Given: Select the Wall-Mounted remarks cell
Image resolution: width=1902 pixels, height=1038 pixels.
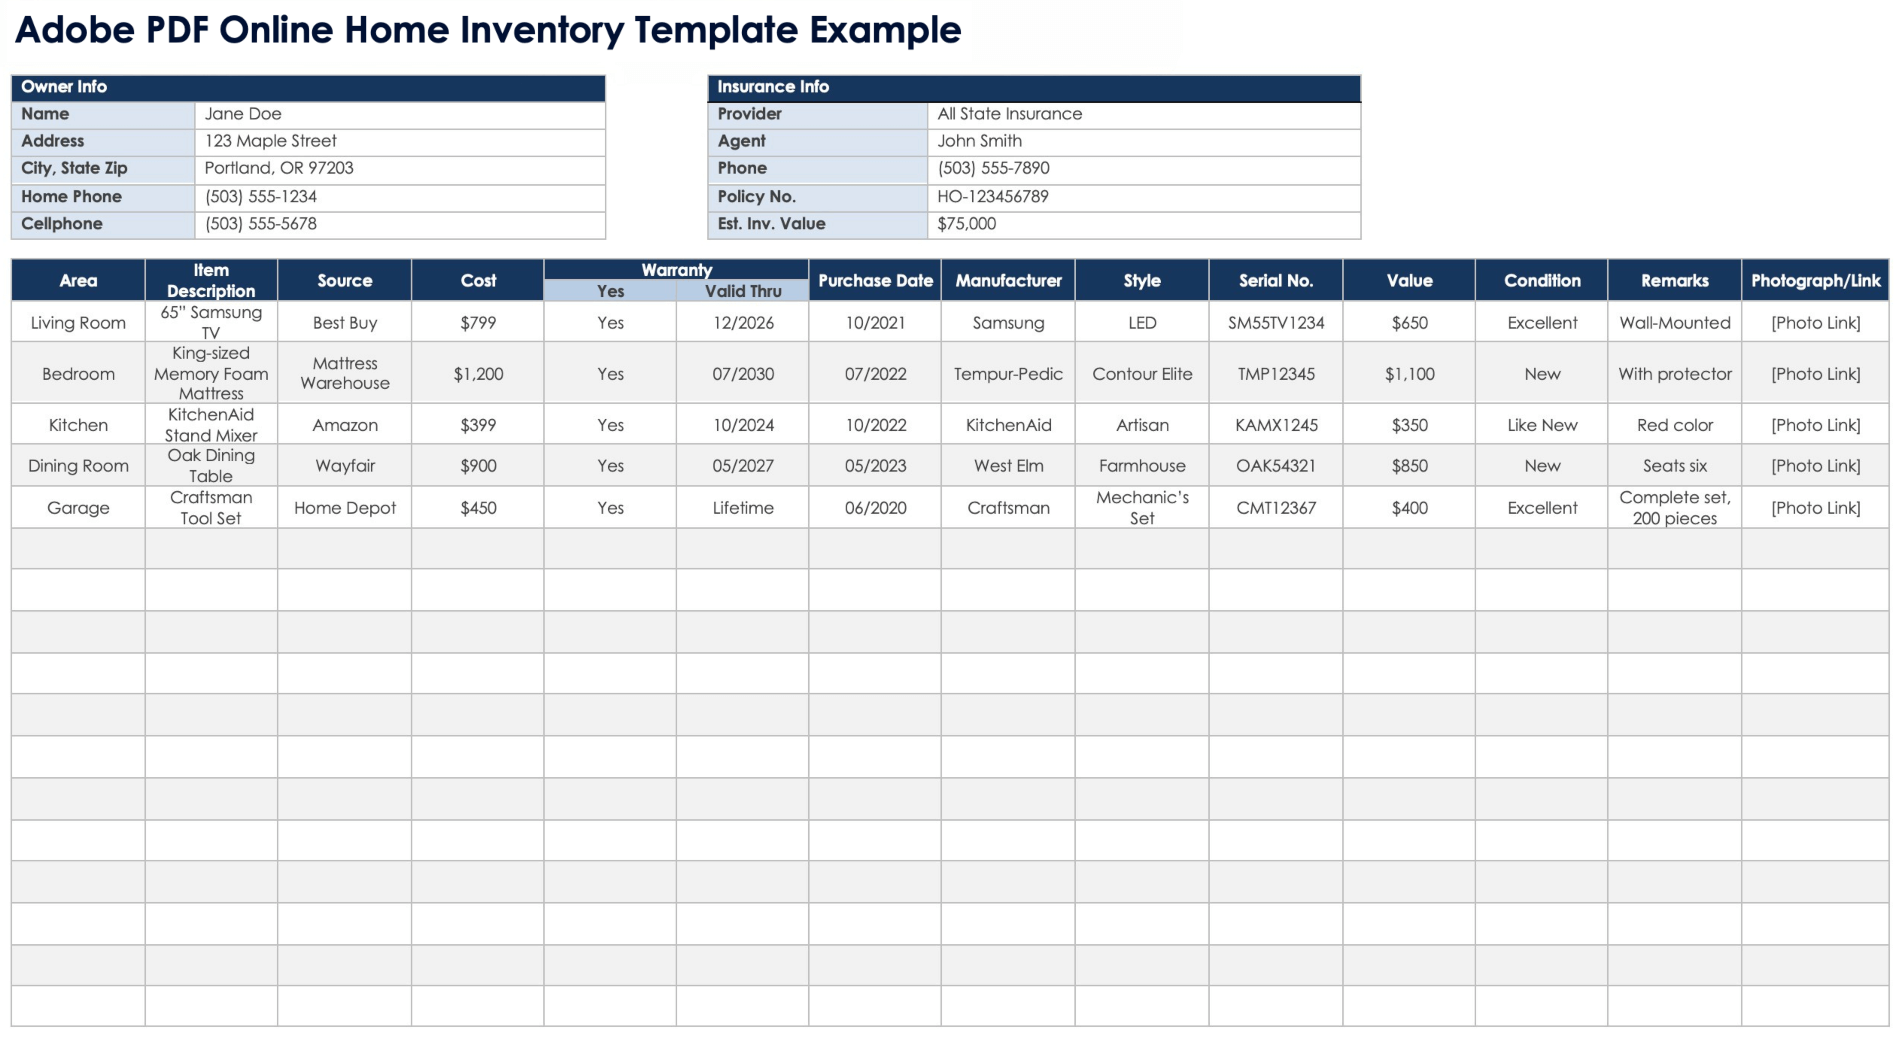Looking at the screenshot, I should 1675,323.
